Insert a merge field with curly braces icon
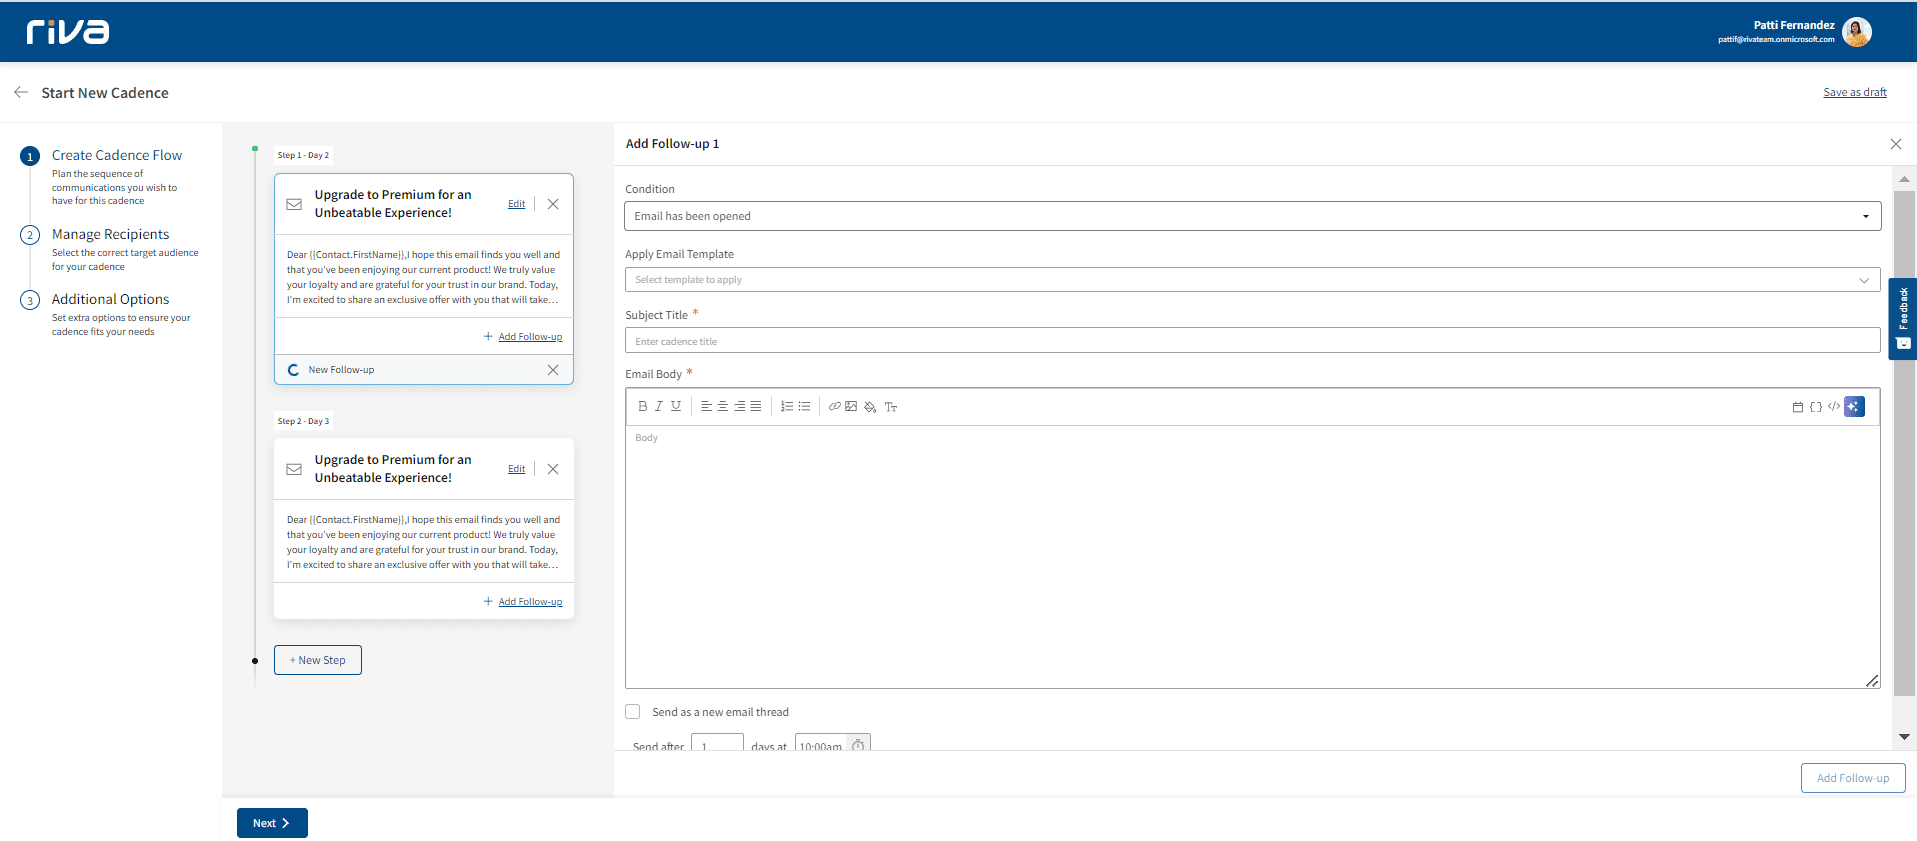 (x=1816, y=407)
